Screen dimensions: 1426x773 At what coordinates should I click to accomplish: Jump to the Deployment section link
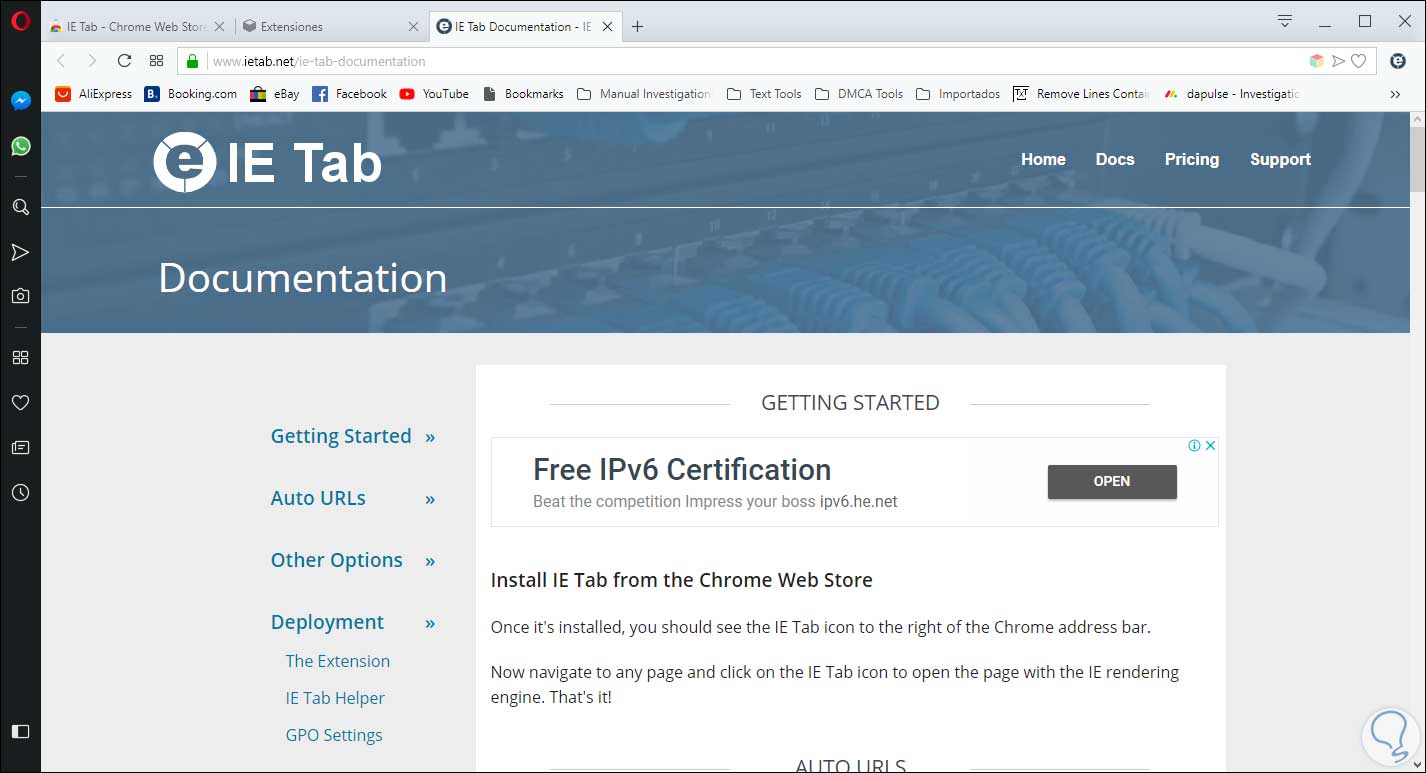pos(327,622)
